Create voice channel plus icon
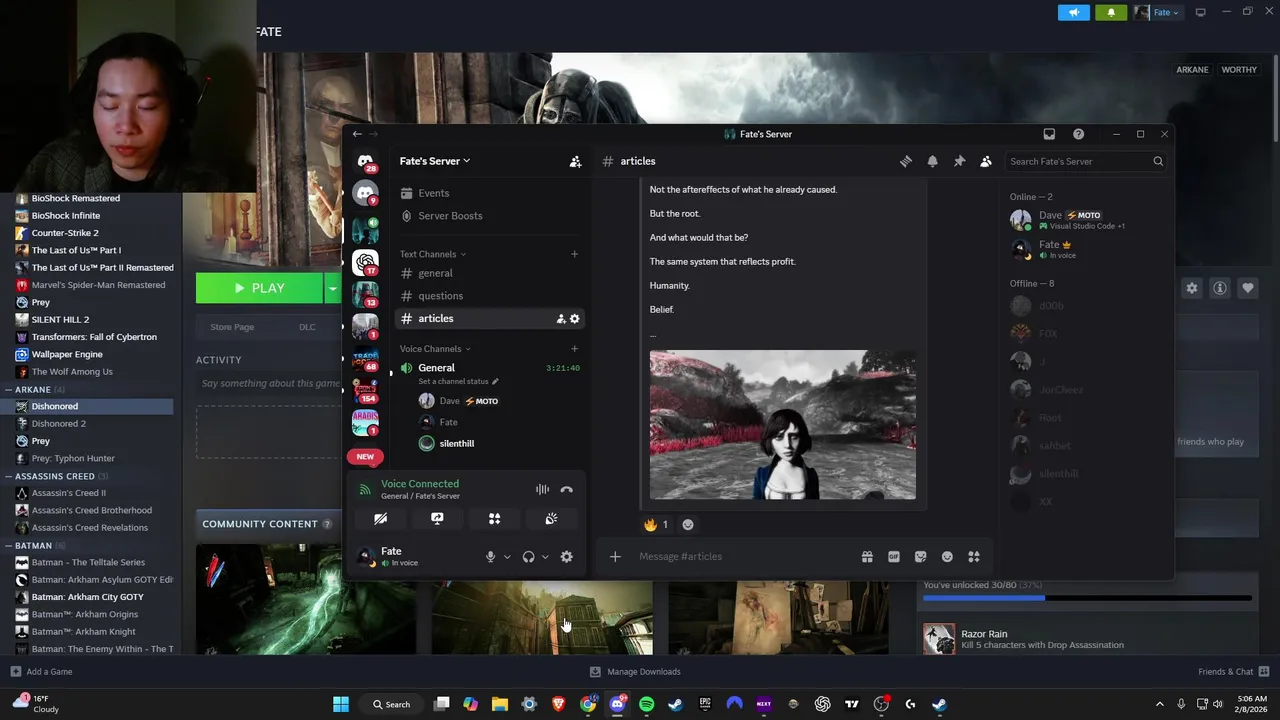Screen dimensions: 1280x720 click(x=574, y=349)
